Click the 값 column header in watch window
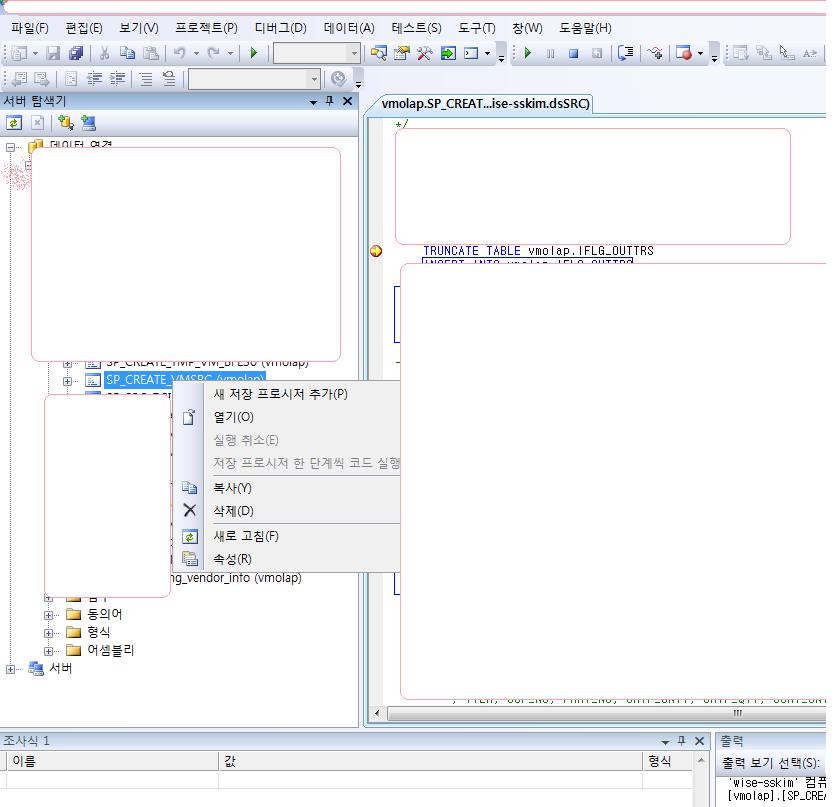 pyautogui.click(x=431, y=761)
